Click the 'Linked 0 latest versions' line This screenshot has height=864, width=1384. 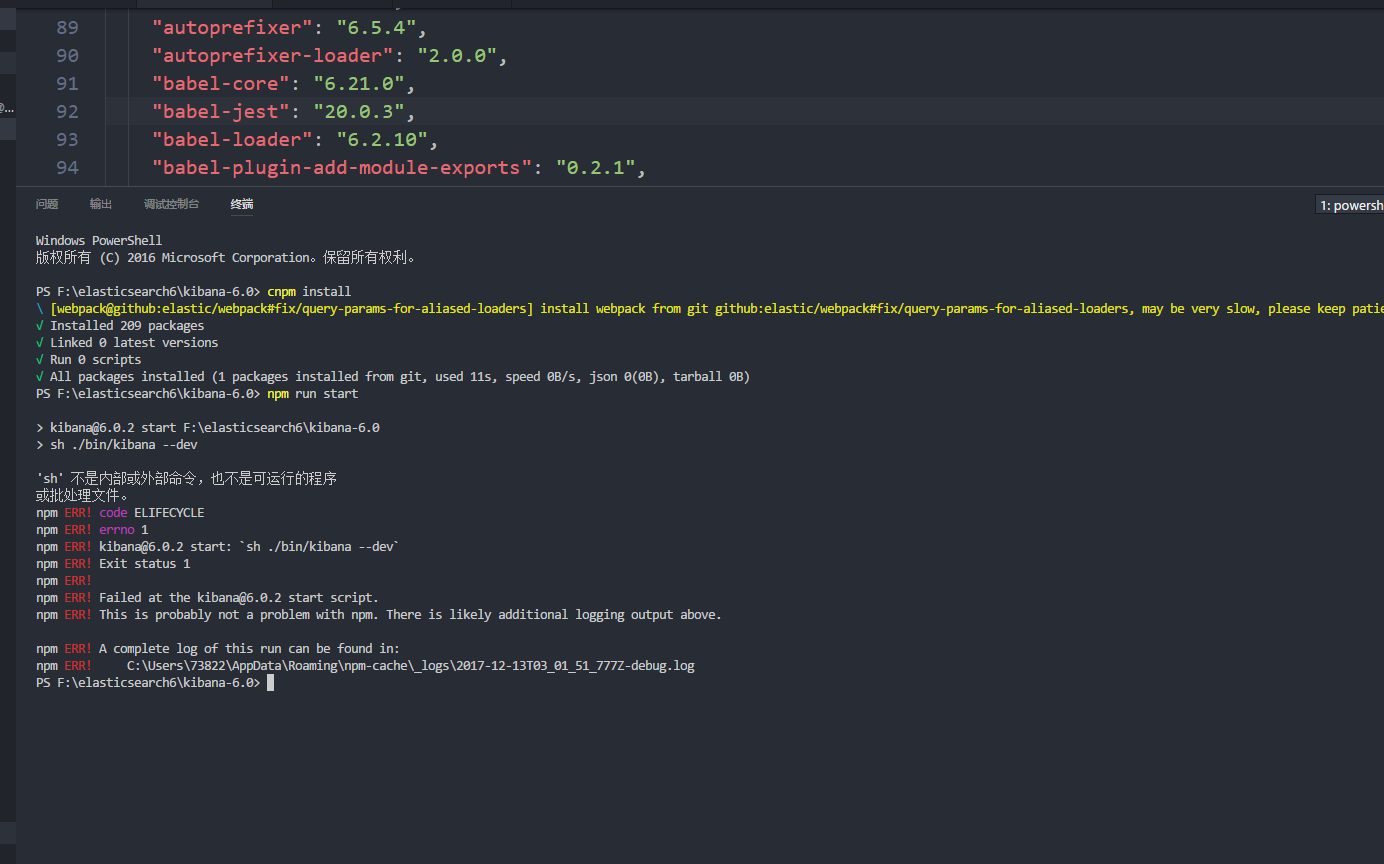127,343
